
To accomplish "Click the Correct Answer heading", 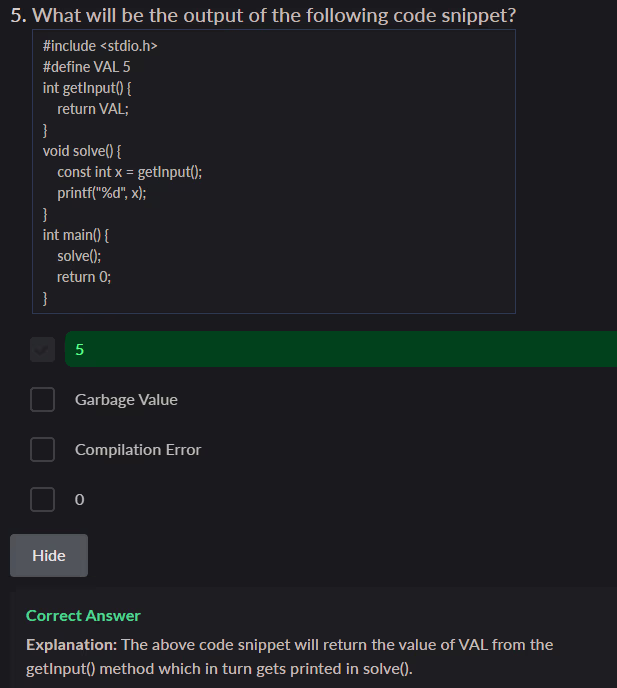I will point(83,616).
